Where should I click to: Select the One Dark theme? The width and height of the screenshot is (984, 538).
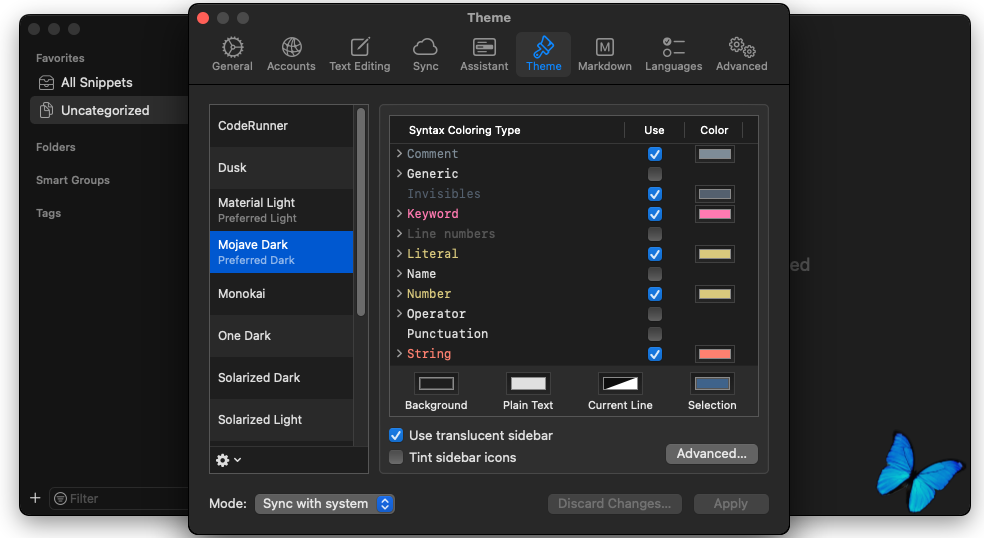(281, 336)
